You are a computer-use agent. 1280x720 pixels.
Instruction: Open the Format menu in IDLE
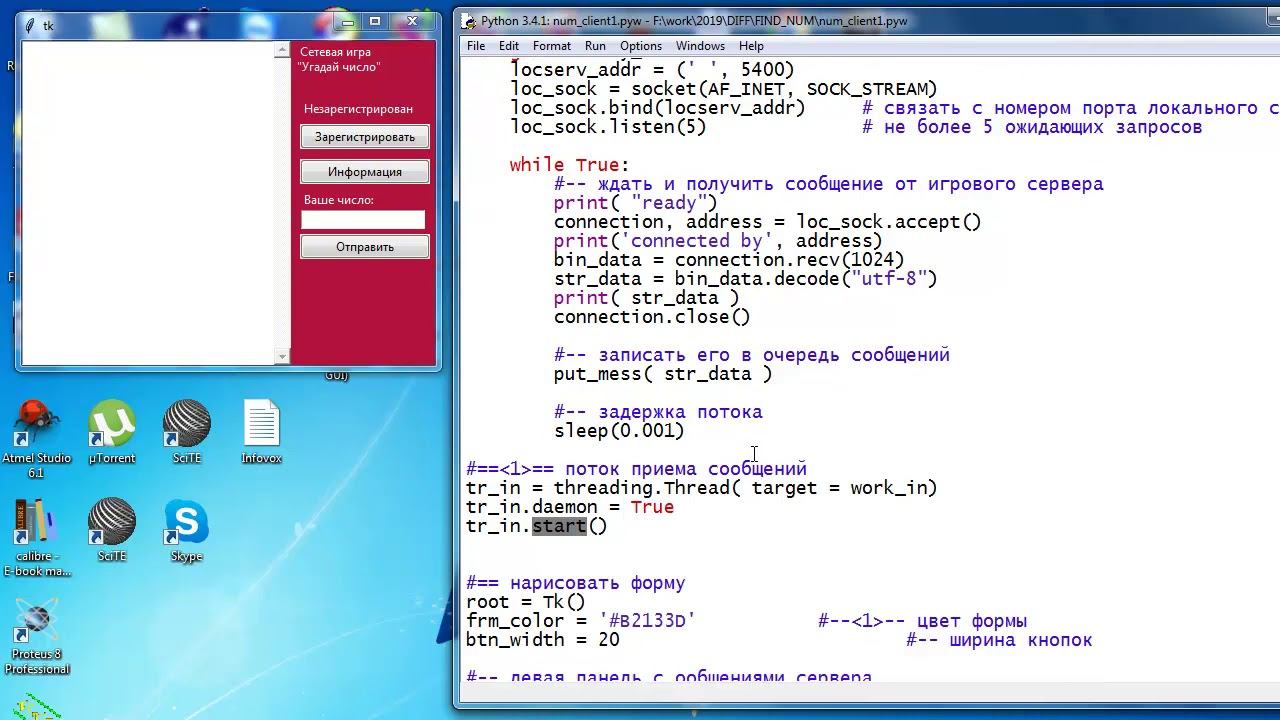[x=552, y=46]
